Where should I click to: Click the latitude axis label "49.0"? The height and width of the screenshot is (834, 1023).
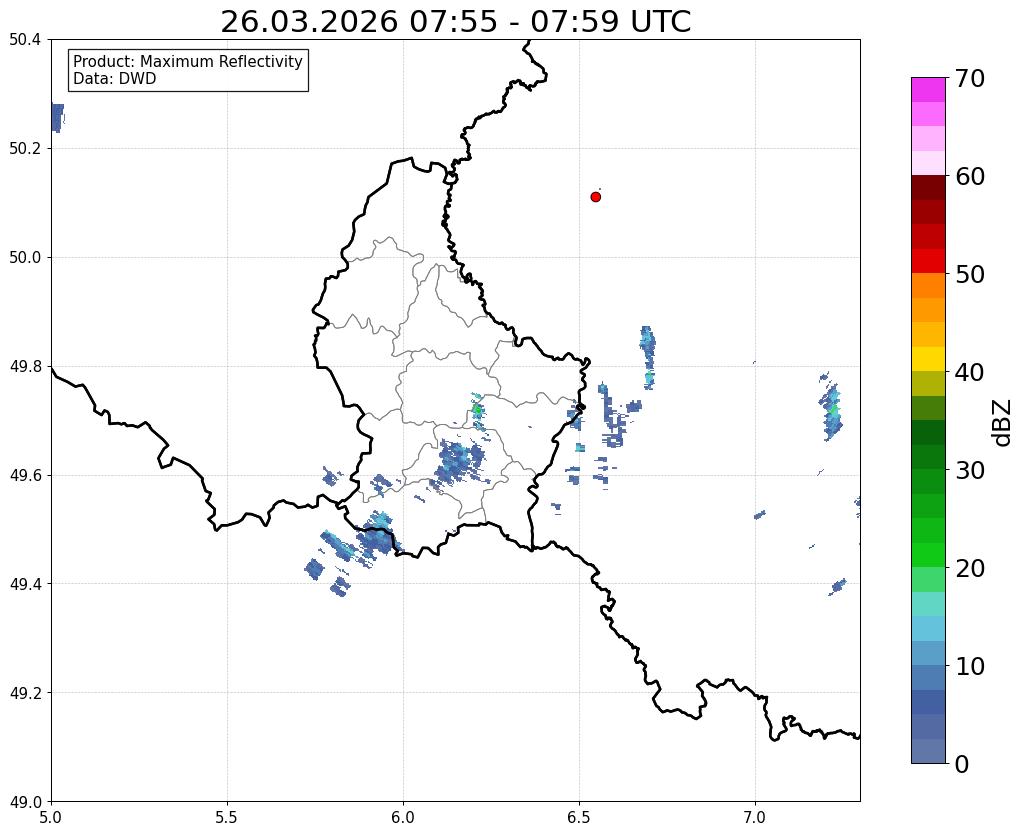click(25, 802)
